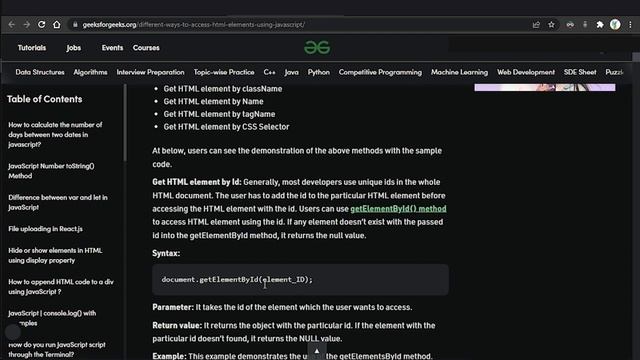Click the GeeksforGeeks logo
The width and height of the screenshot is (640, 360).
(317, 48)
